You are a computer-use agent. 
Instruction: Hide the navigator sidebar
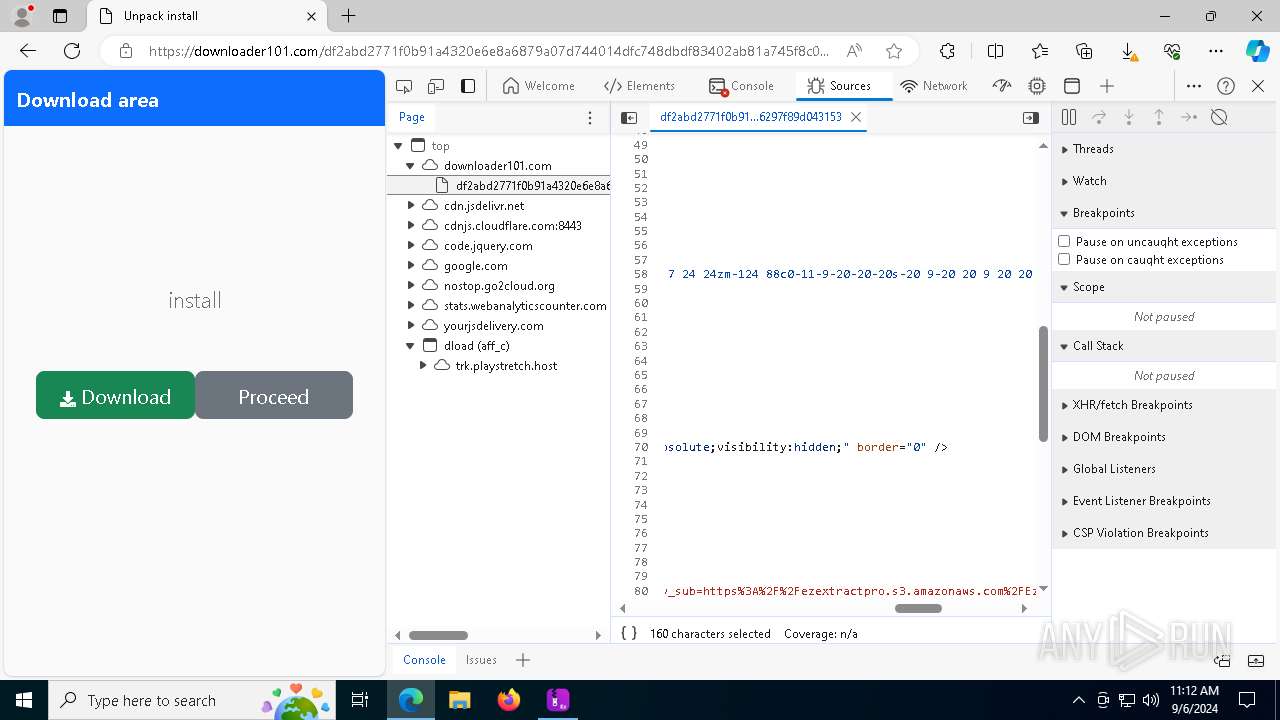(629, 117)
